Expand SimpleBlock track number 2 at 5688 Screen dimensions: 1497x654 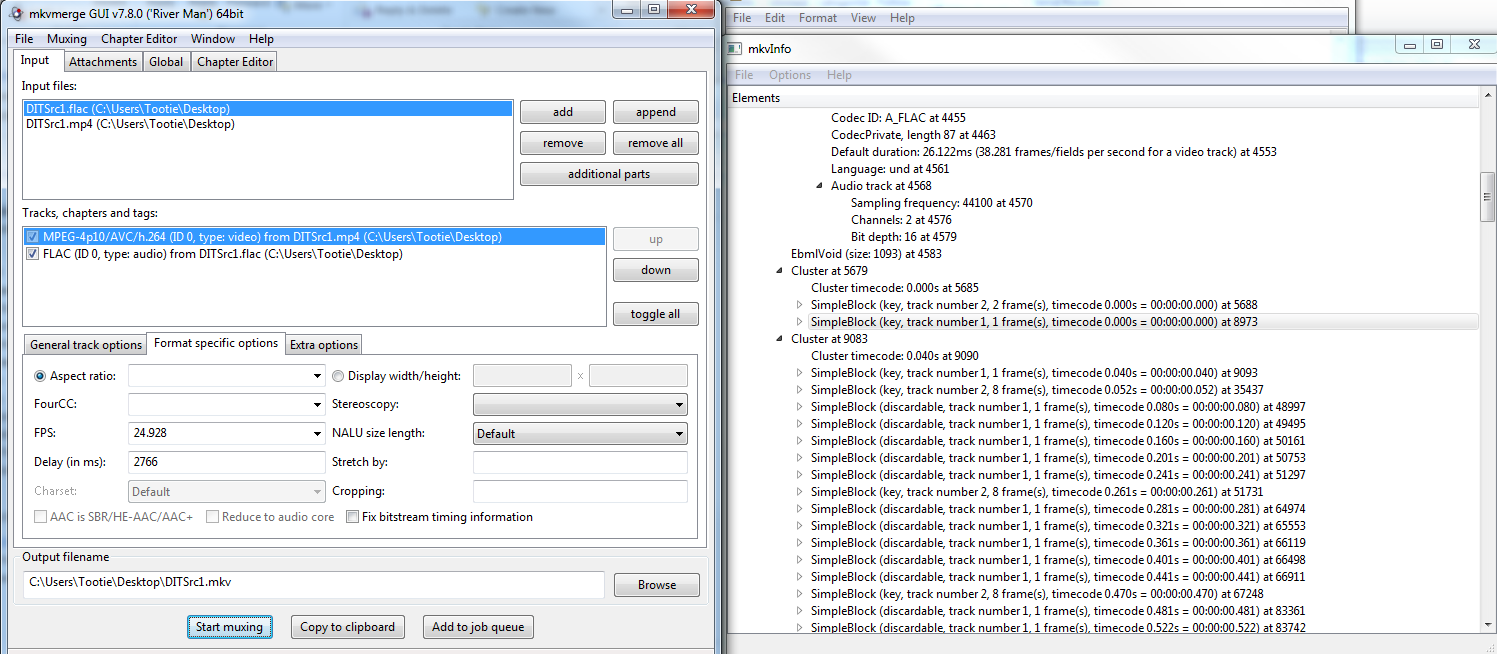(800, 305)
